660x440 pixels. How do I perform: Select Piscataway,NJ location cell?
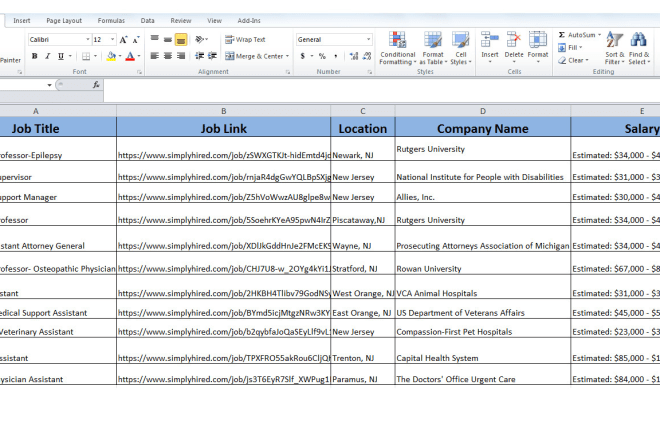(363, 214)
